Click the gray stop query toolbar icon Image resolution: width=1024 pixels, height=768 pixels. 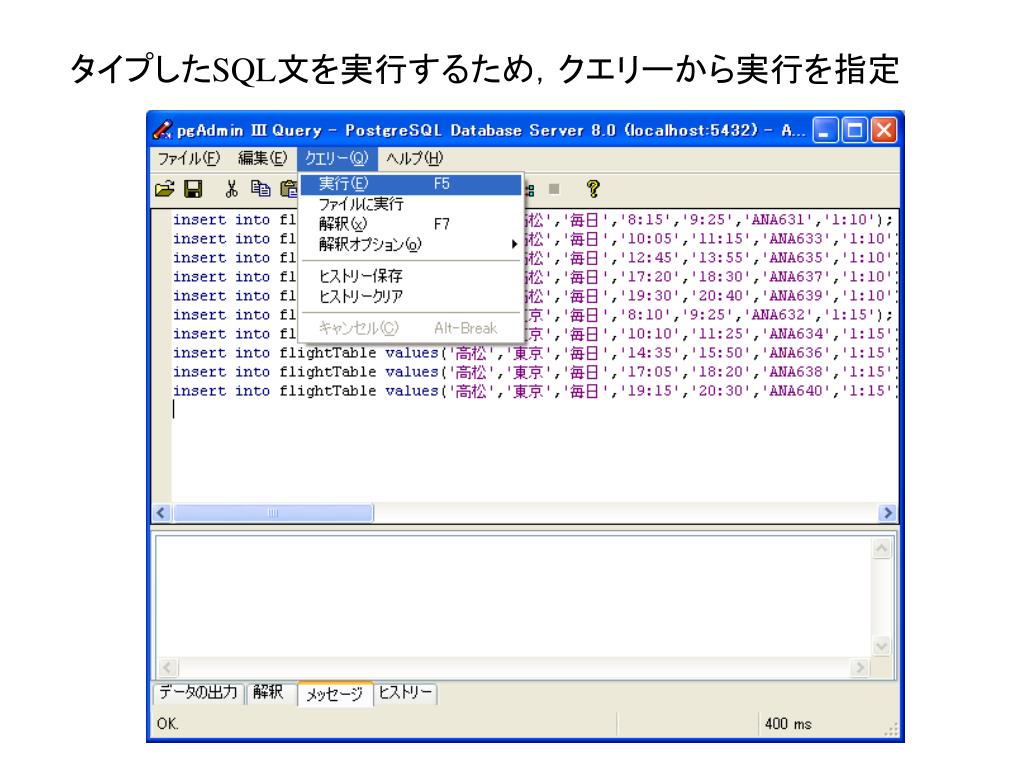pos(554,189)
